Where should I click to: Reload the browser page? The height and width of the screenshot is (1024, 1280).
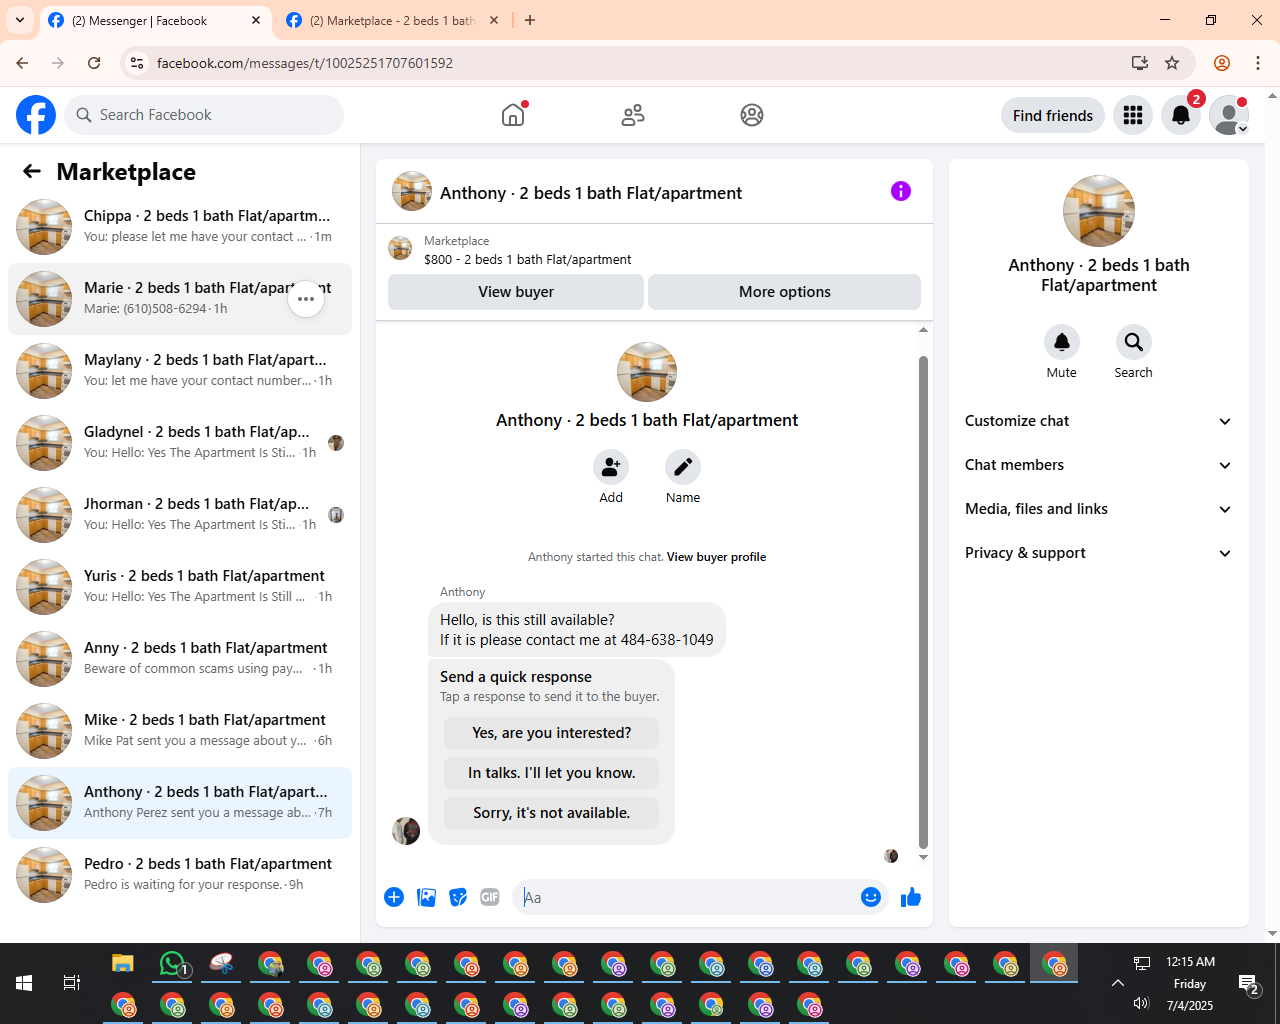pos(94,63)
